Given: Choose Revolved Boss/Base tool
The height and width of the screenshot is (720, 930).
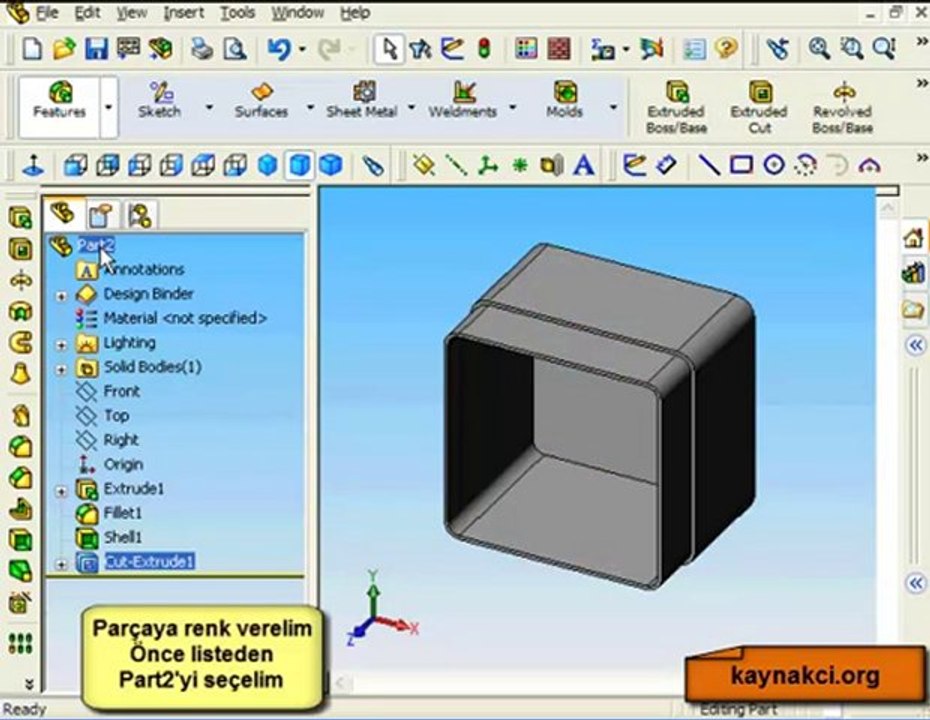Looking at the screenshot, I should tap(843, 107).
